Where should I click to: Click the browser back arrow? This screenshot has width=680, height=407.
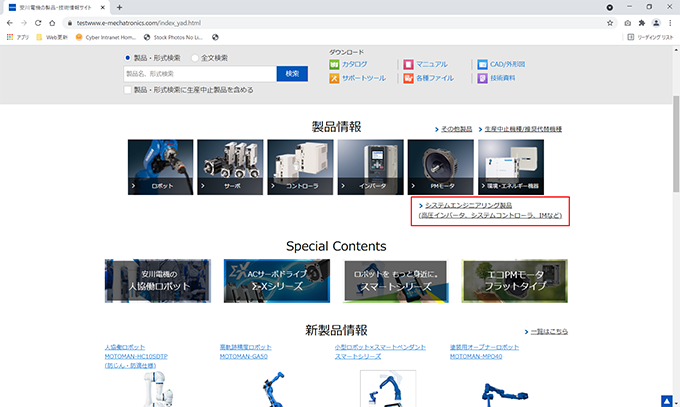(10, 23)
